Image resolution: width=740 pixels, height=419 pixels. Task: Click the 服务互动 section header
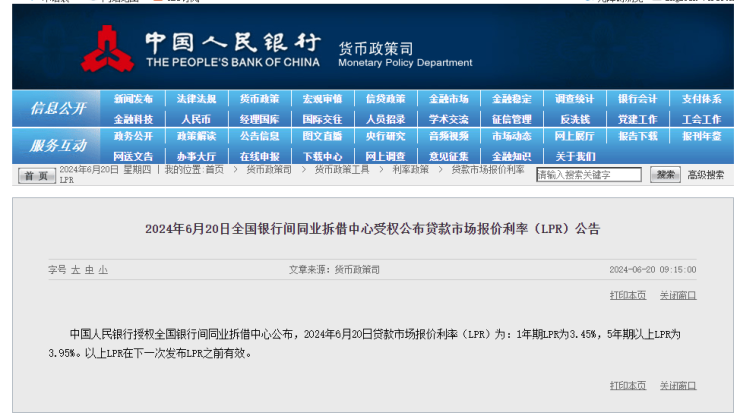(58, 146)
